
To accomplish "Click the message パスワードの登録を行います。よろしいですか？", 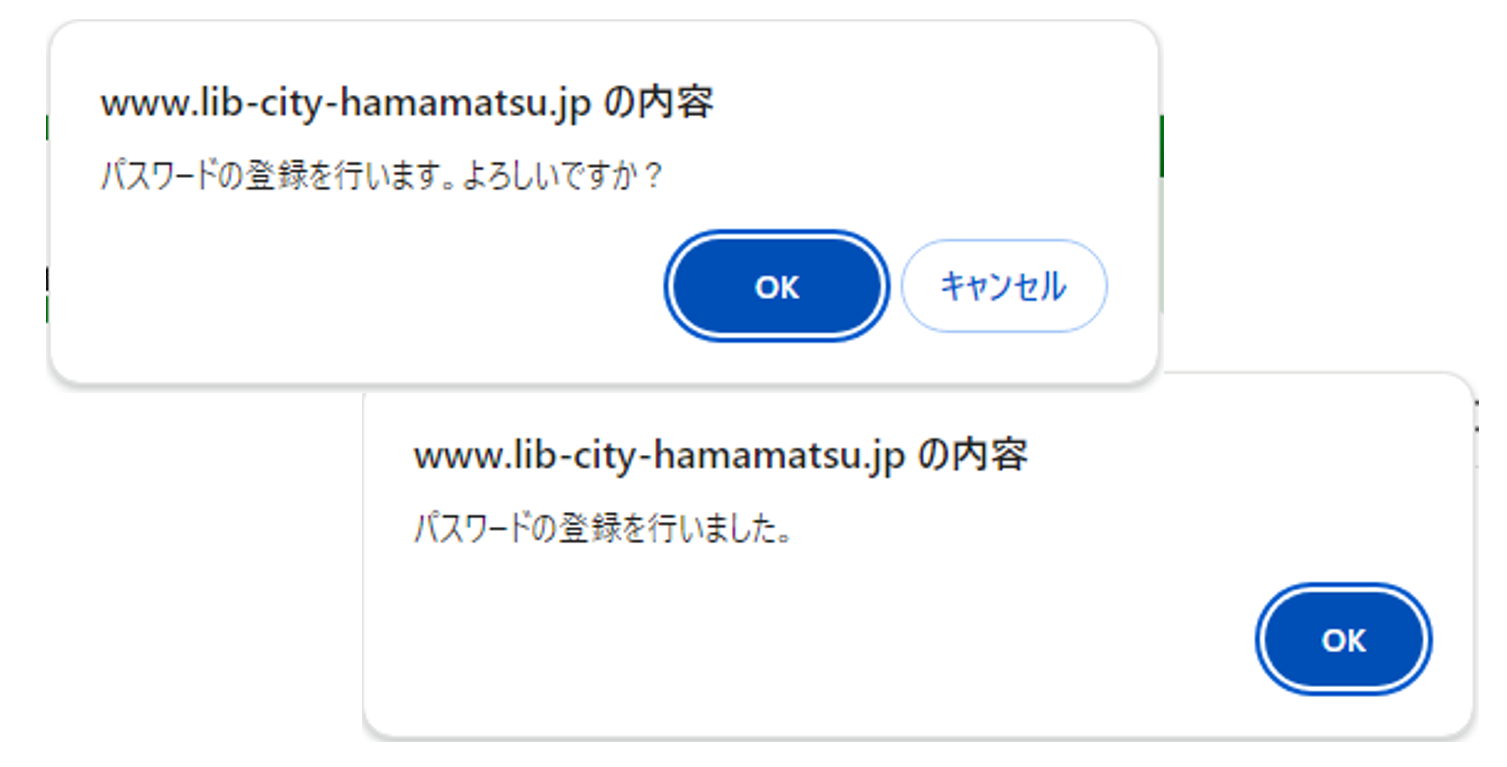I will 383,177.
